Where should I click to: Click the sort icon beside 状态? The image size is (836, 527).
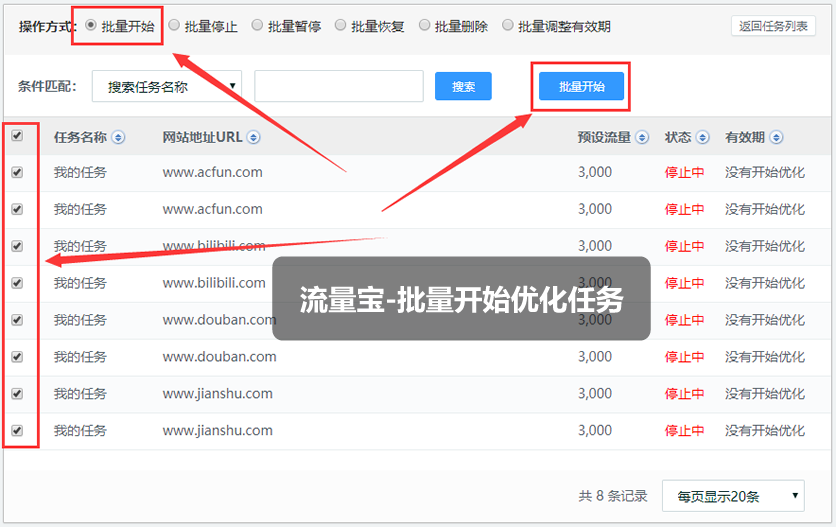tap(703, 138)
